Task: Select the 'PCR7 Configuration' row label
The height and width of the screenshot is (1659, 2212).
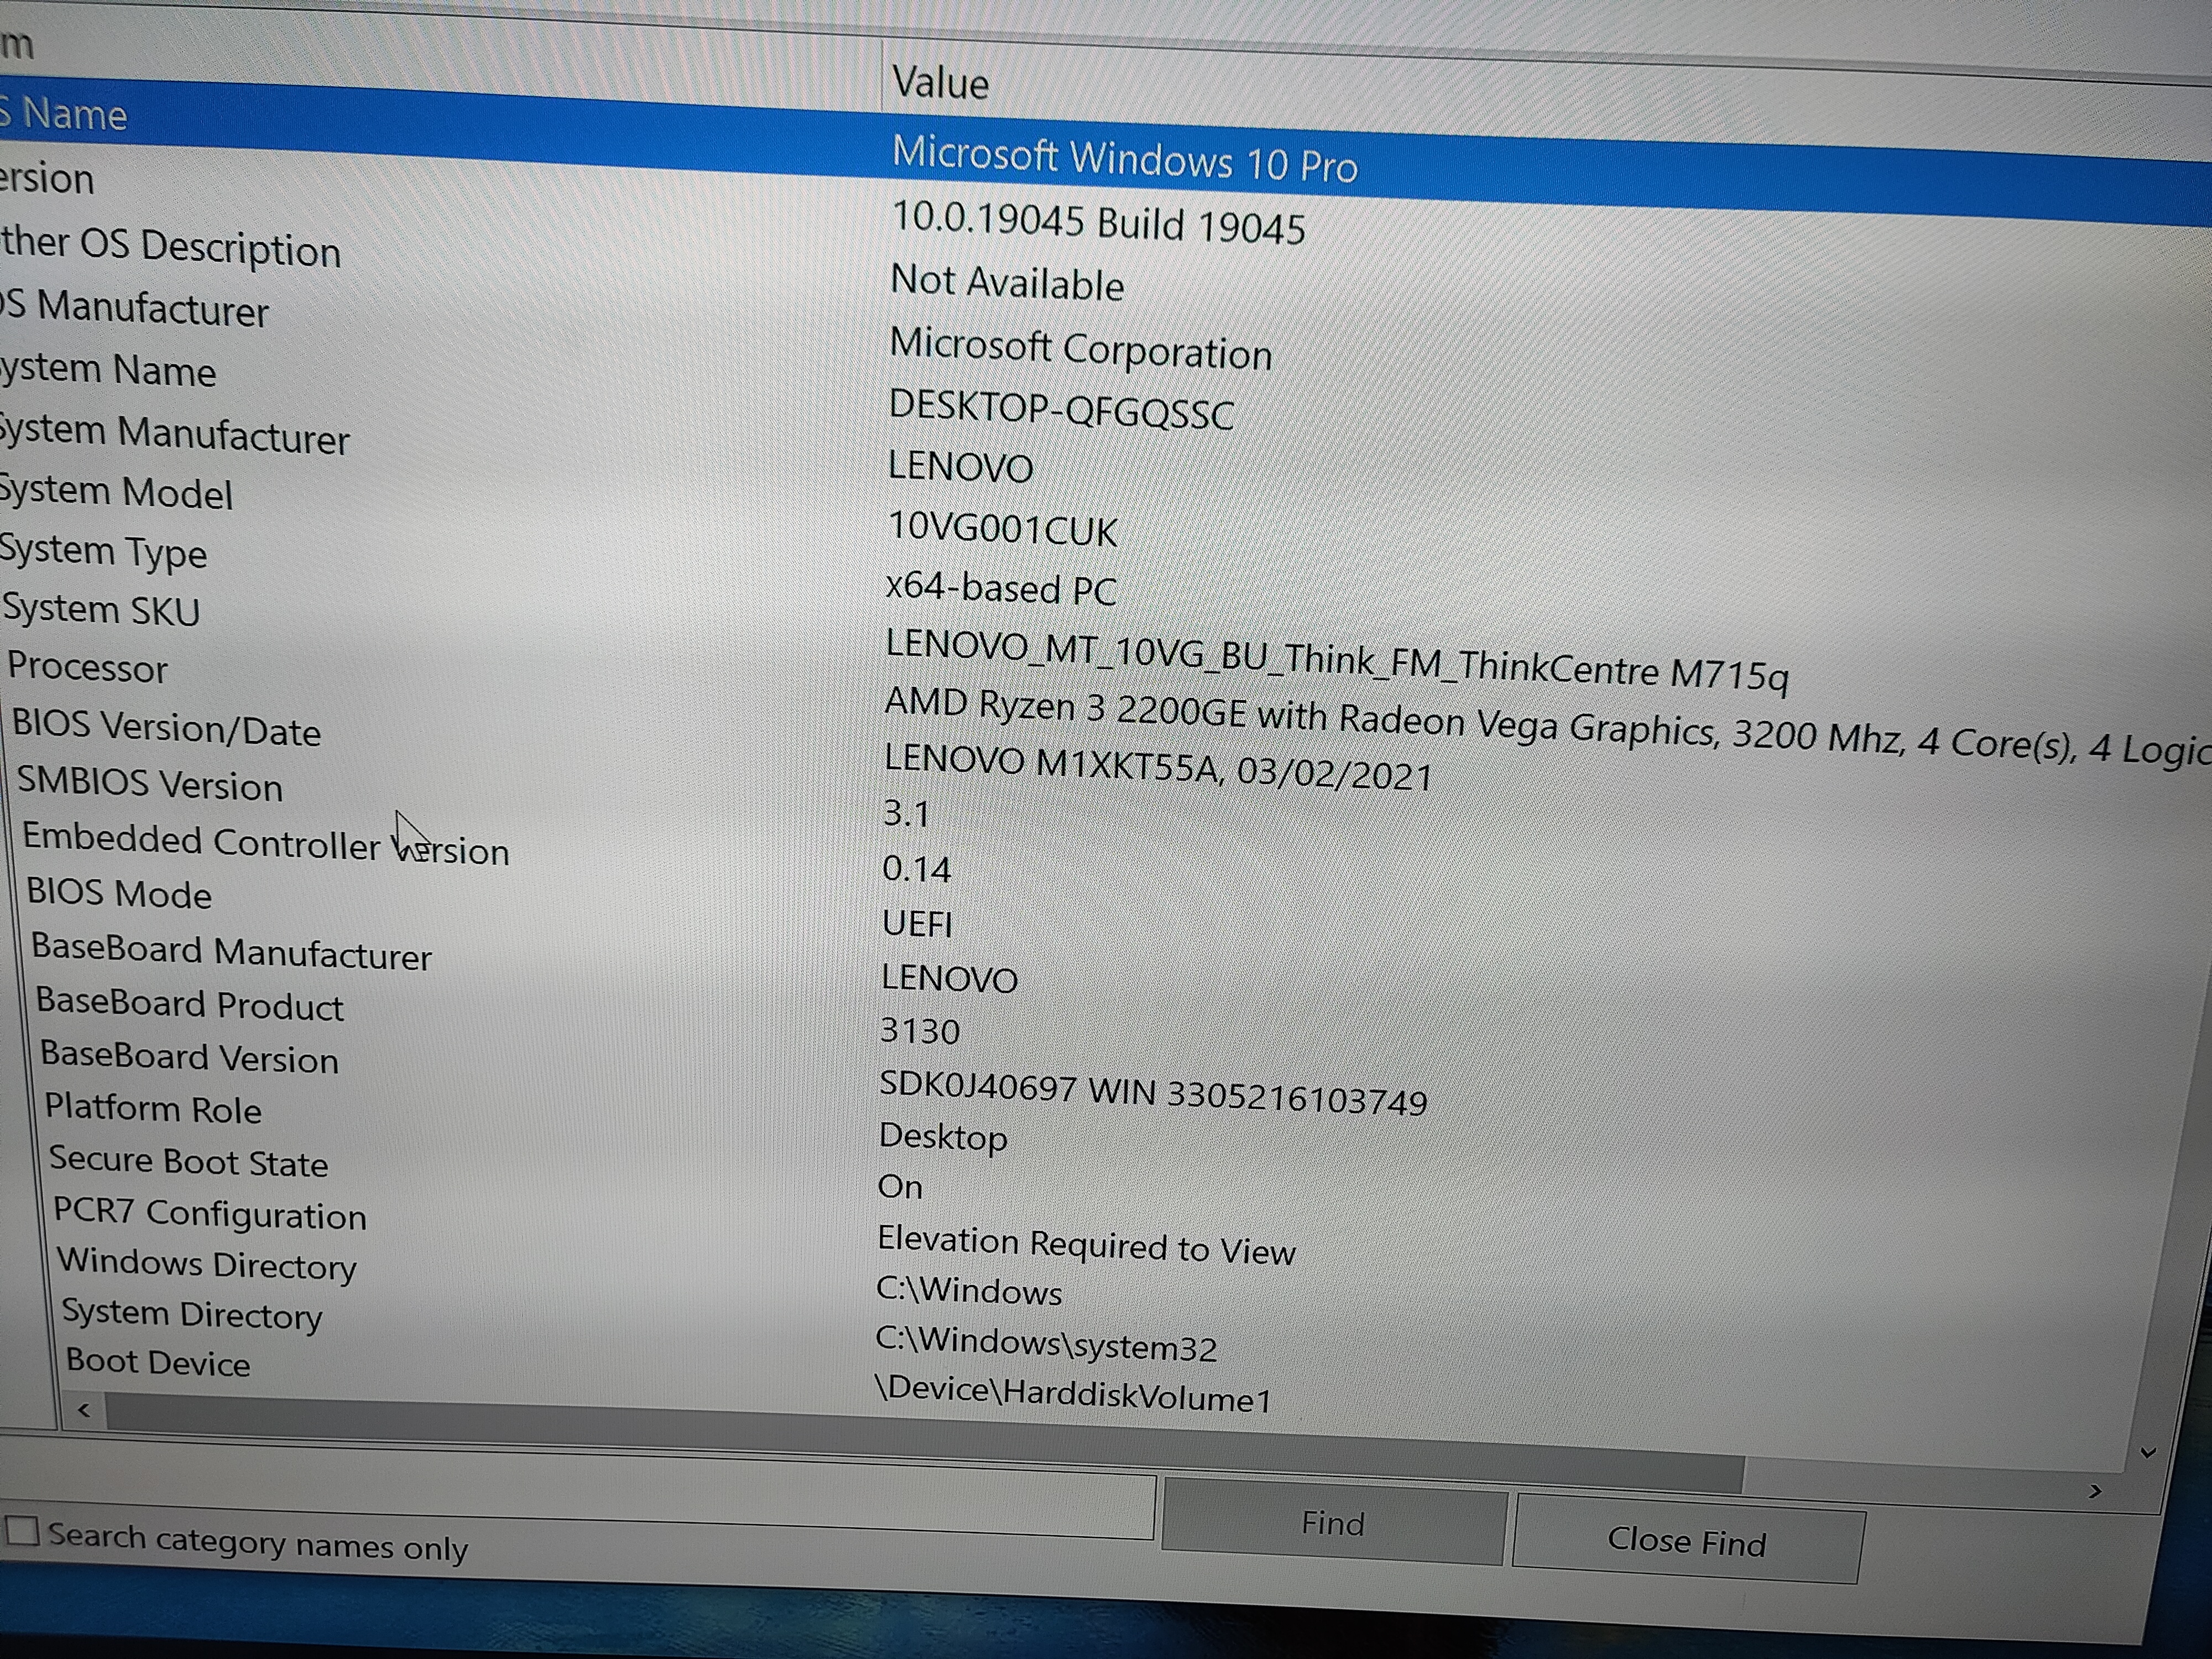Action: (210, 1213)
